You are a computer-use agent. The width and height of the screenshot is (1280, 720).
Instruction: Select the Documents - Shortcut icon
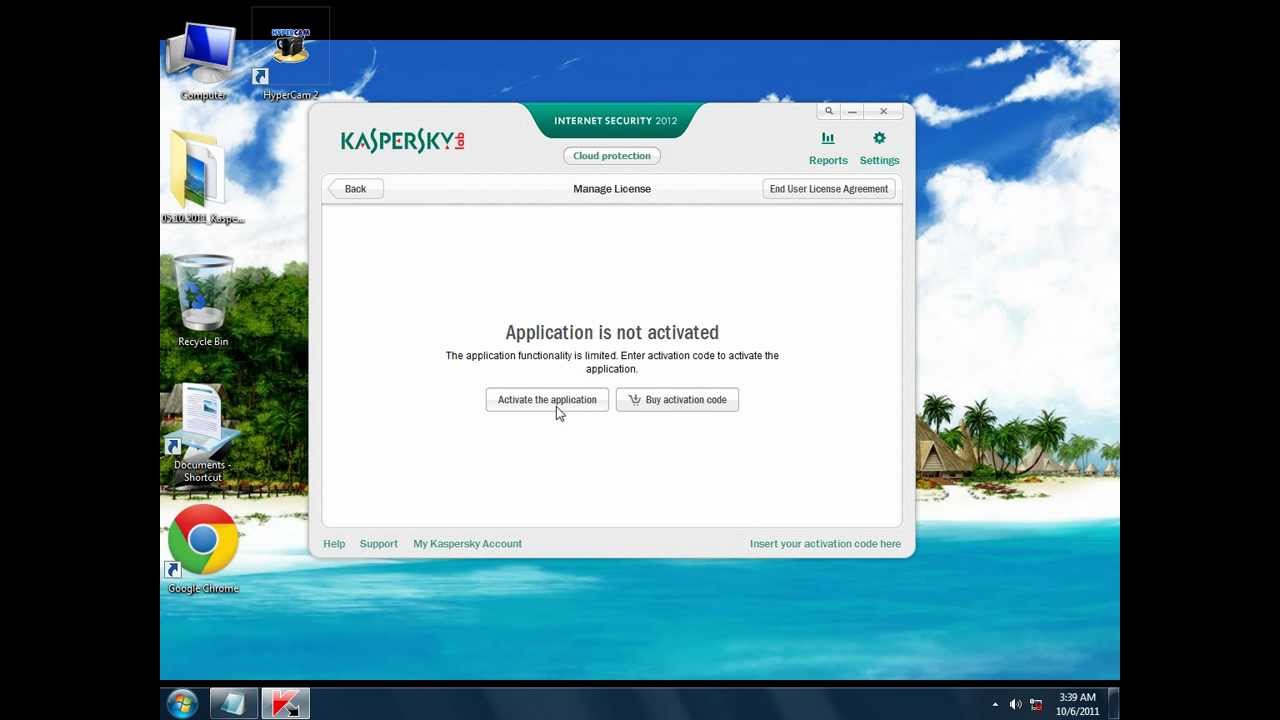203,432
